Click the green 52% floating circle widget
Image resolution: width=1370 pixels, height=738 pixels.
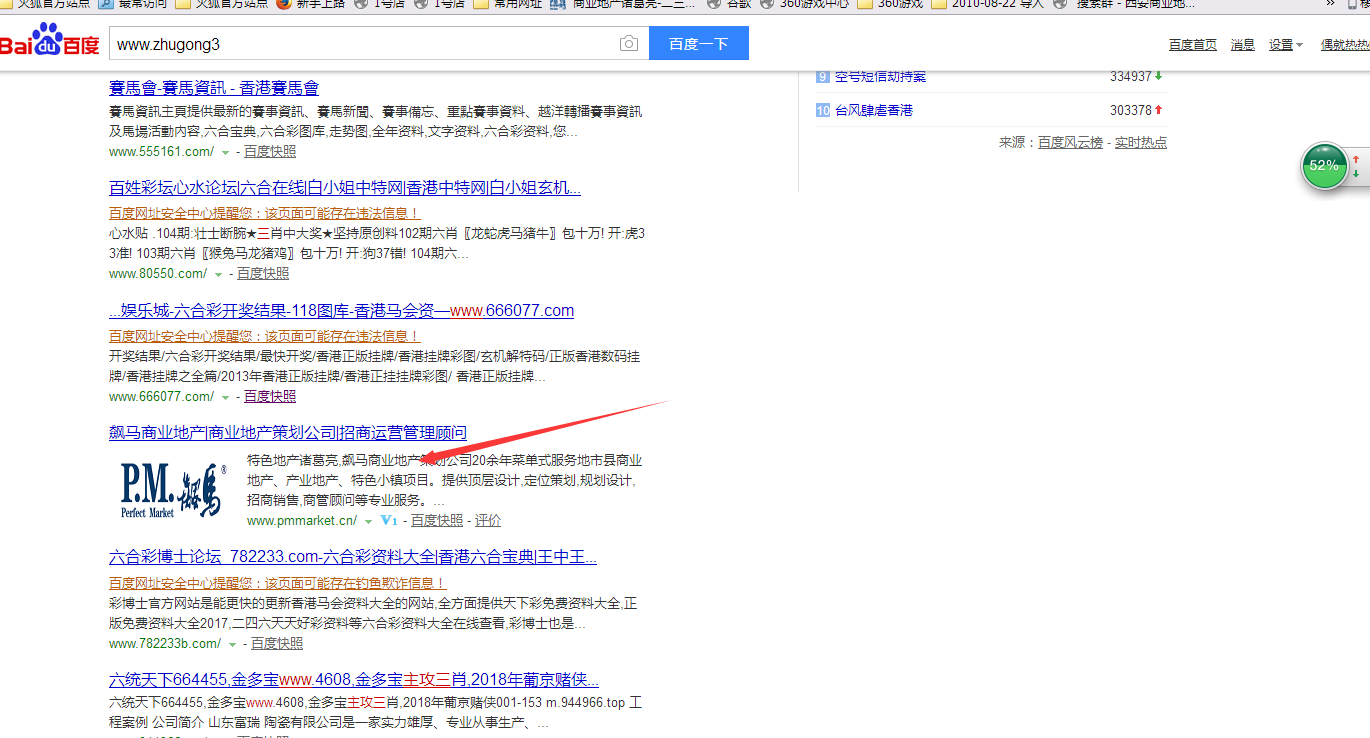tap(1324, 166)
